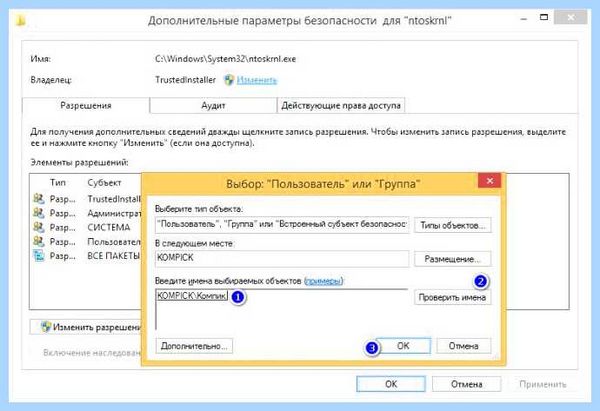This screenshot has height=411, width=600.
Task: Maximize the security settings window
Action: (x=544, y=18)
